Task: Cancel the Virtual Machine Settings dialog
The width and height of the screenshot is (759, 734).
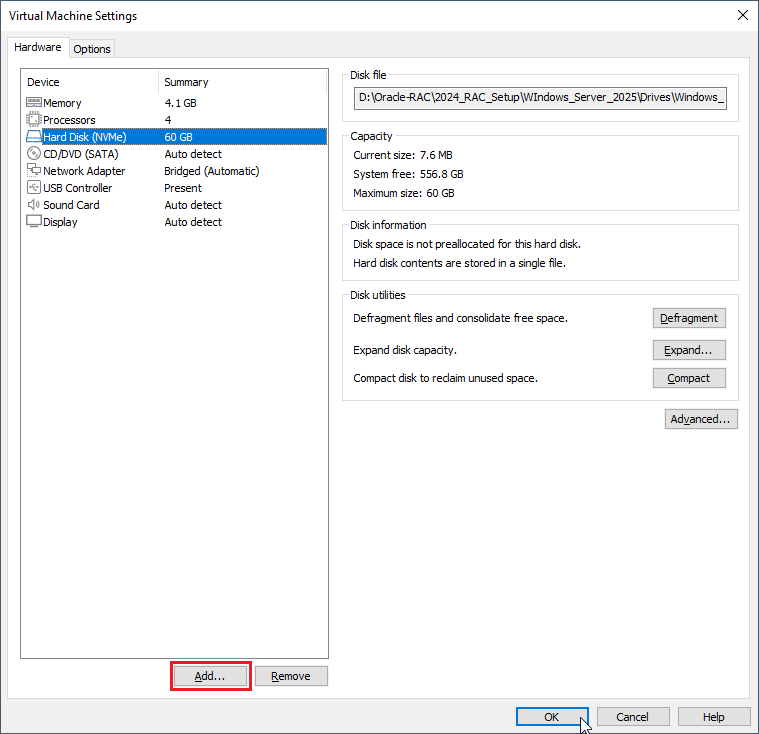Action: 632,717
